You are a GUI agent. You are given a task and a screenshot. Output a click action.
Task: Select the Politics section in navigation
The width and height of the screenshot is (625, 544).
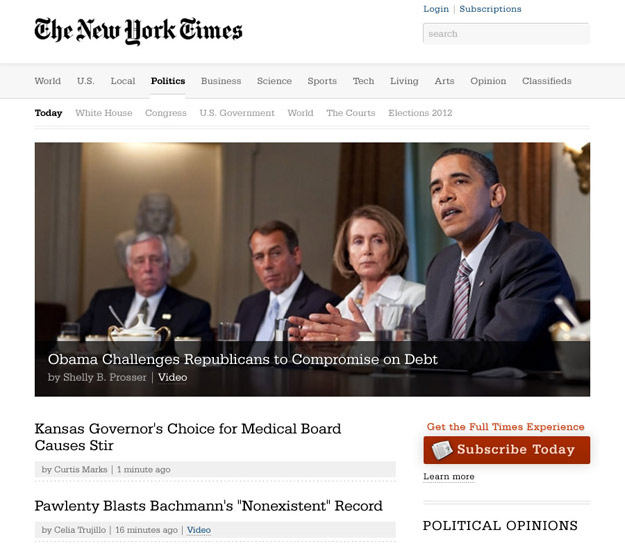[168, 81]
